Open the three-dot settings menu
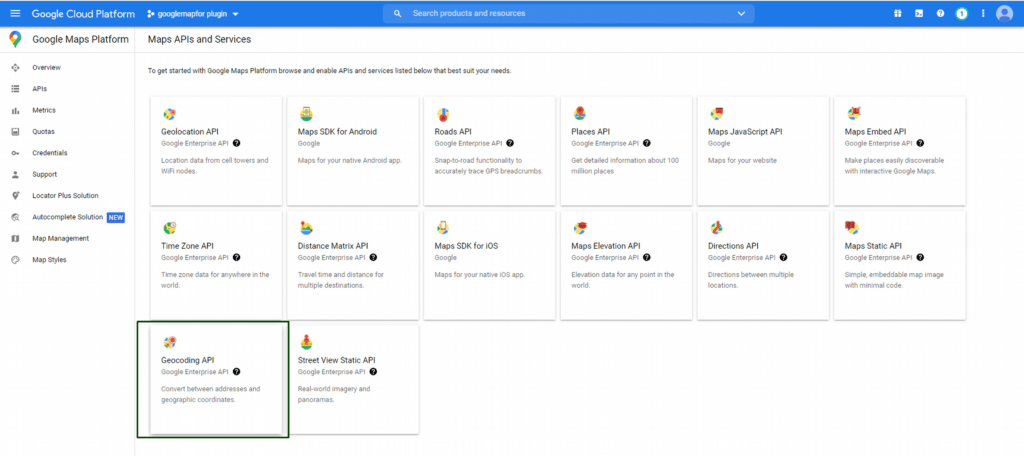This screenshot has width=1024, height=456. click(983, 14)
